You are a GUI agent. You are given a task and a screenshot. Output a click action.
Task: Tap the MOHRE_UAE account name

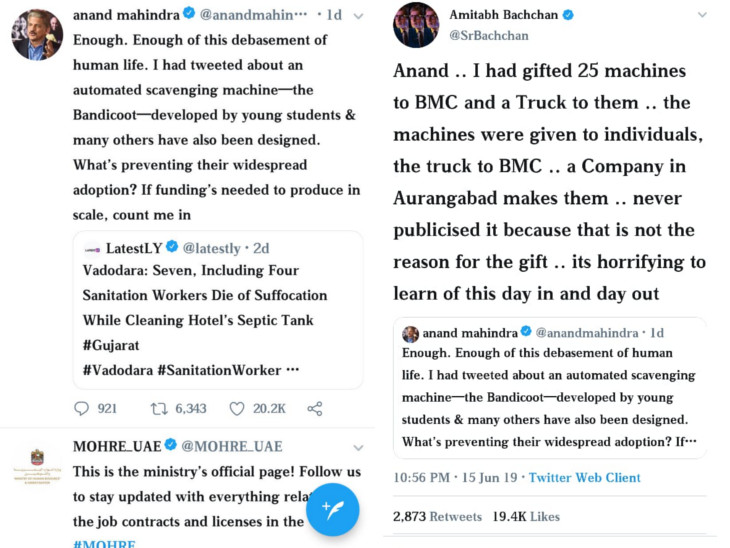pos(110,446)
